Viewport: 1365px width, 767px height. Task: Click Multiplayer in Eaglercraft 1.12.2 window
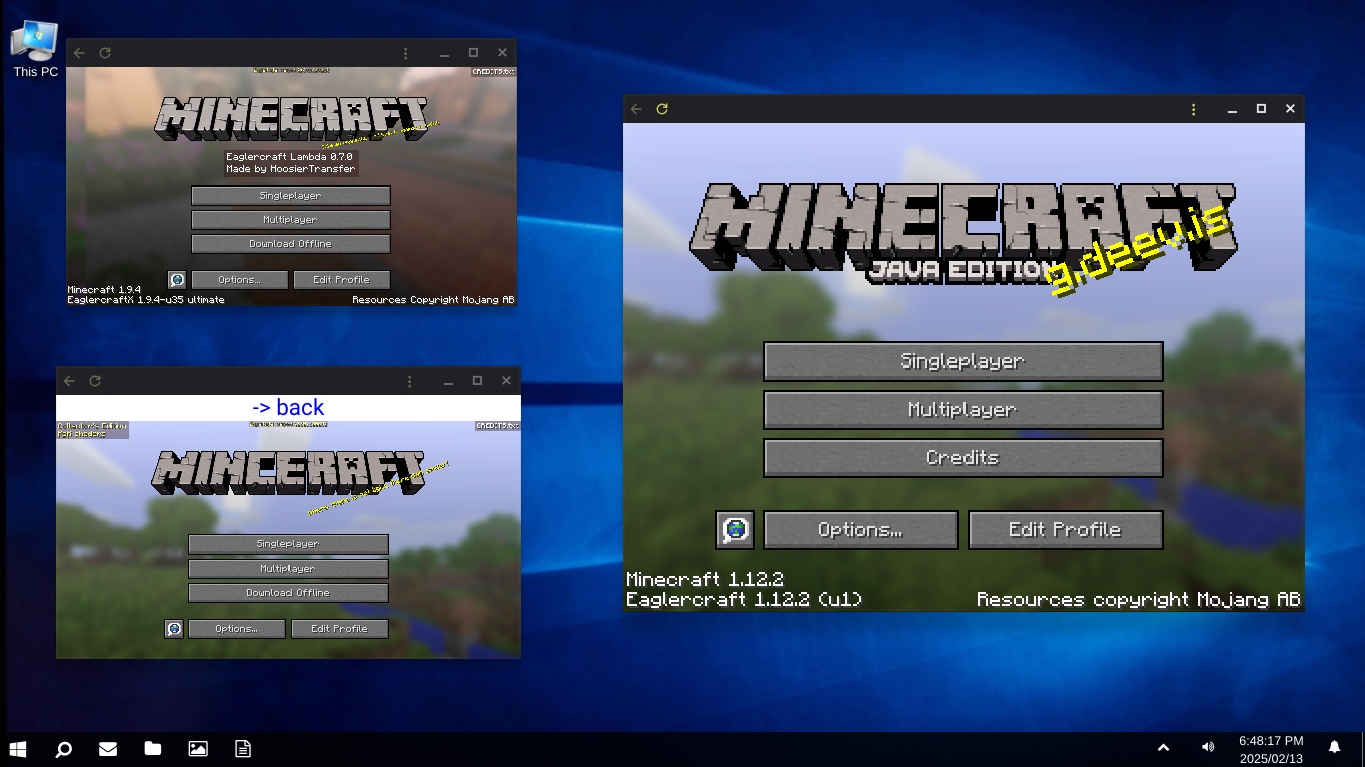963,409
